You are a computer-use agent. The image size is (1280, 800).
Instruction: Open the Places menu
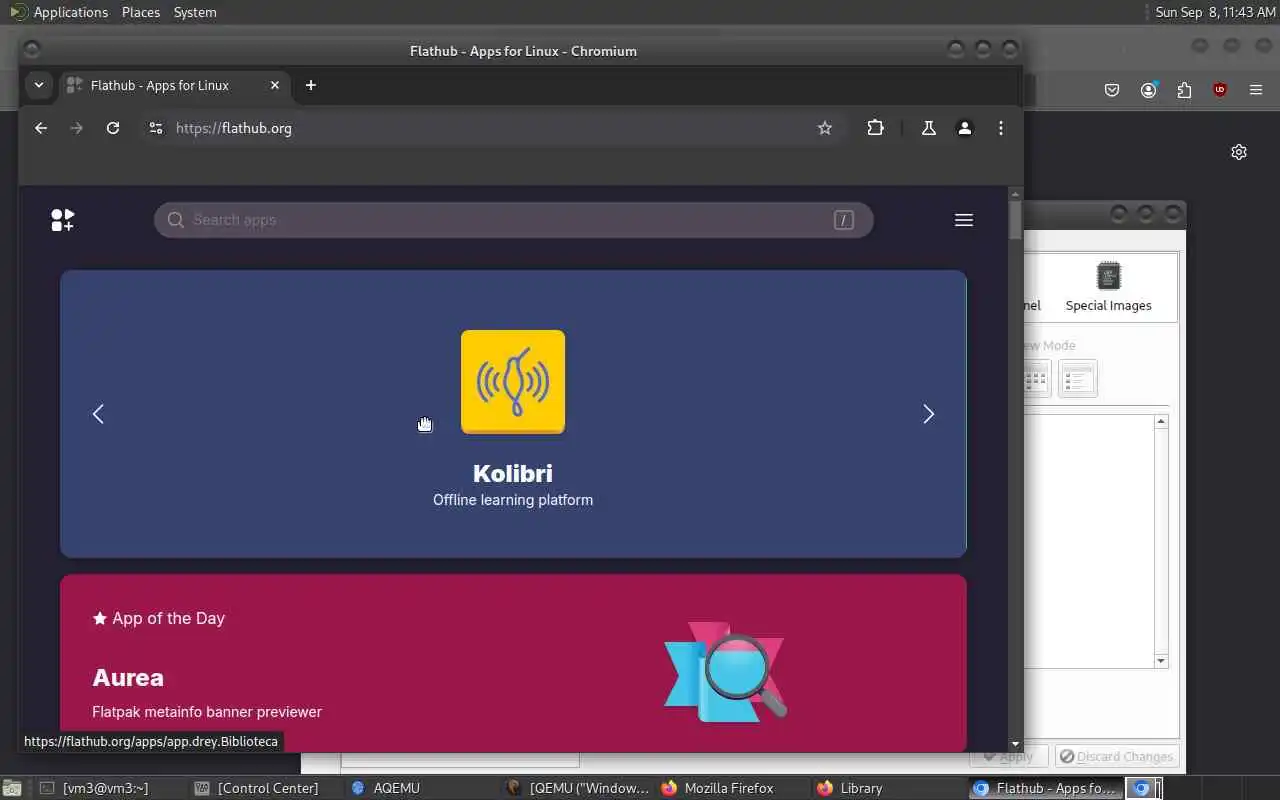[141, 12]
